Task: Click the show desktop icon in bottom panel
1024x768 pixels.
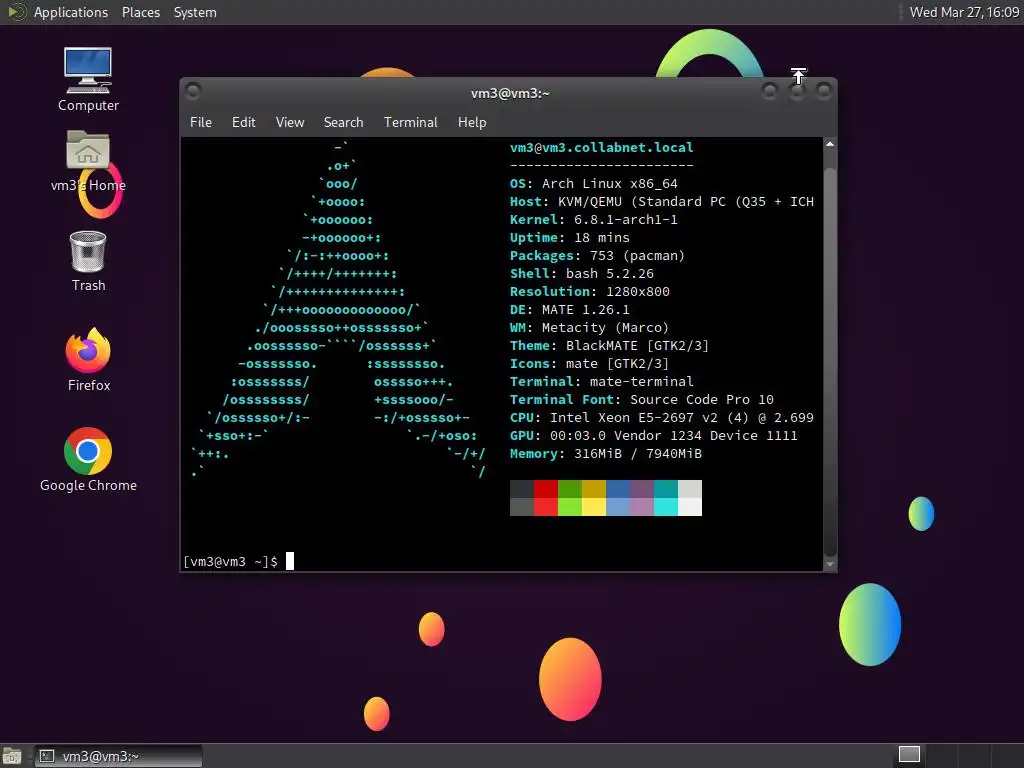Action: (x=12, y=756)
